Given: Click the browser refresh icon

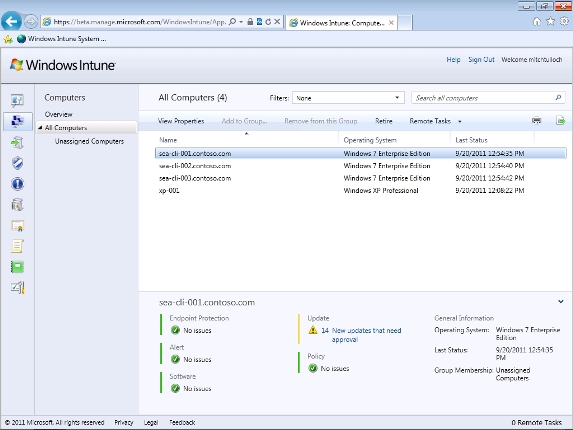Looking at the screenshot, I should (x=268, y=22).
